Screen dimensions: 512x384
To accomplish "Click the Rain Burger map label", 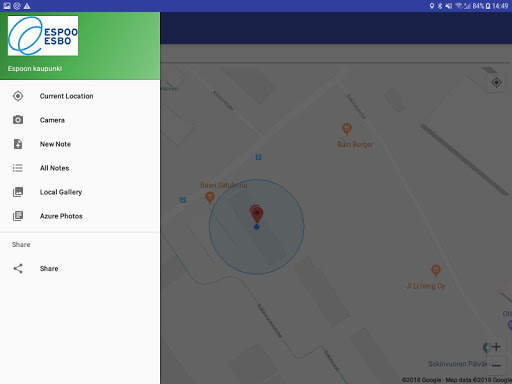I will 355,144.
